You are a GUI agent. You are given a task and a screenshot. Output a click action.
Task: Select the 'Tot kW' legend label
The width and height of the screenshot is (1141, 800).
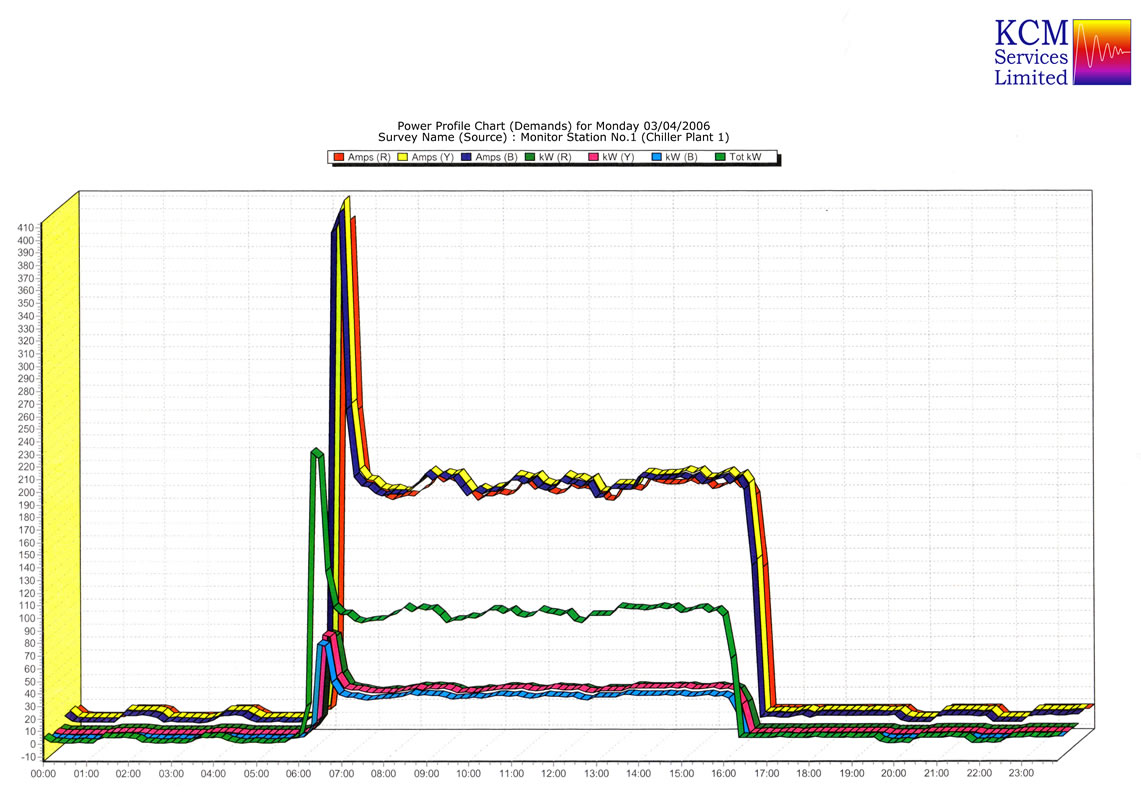point(745,157)
